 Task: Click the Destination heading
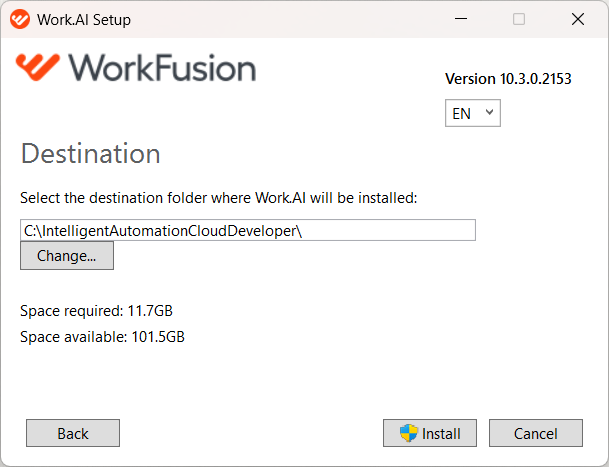pos(90,153)
